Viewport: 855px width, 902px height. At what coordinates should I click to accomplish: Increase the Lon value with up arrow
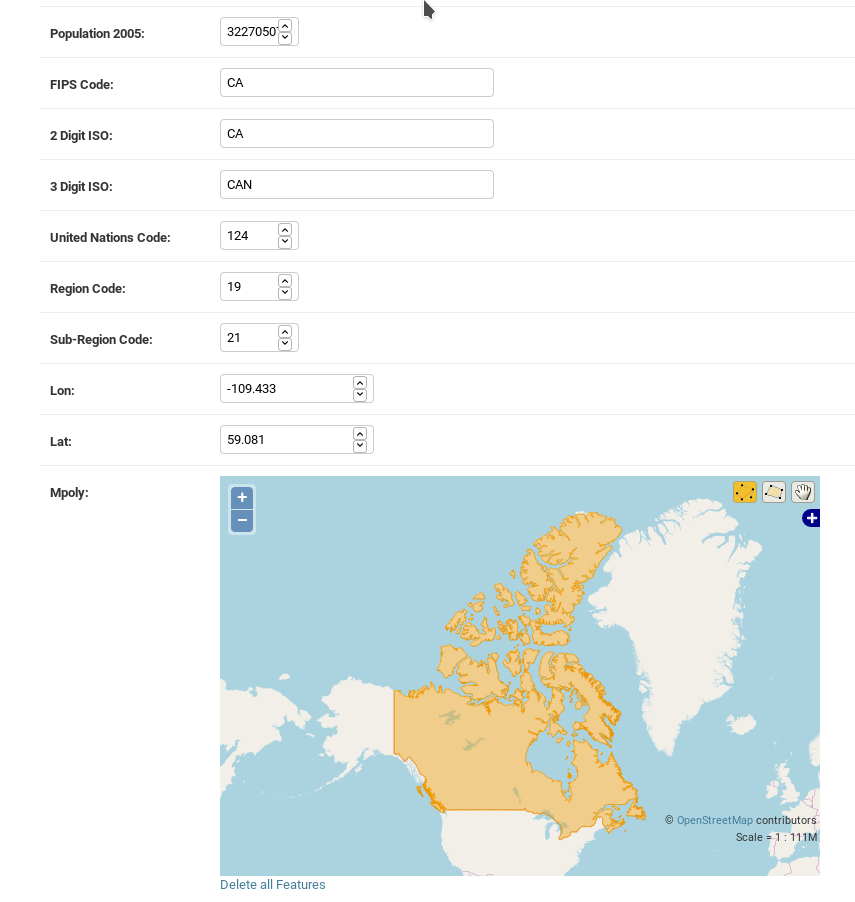tap(360, 383)
